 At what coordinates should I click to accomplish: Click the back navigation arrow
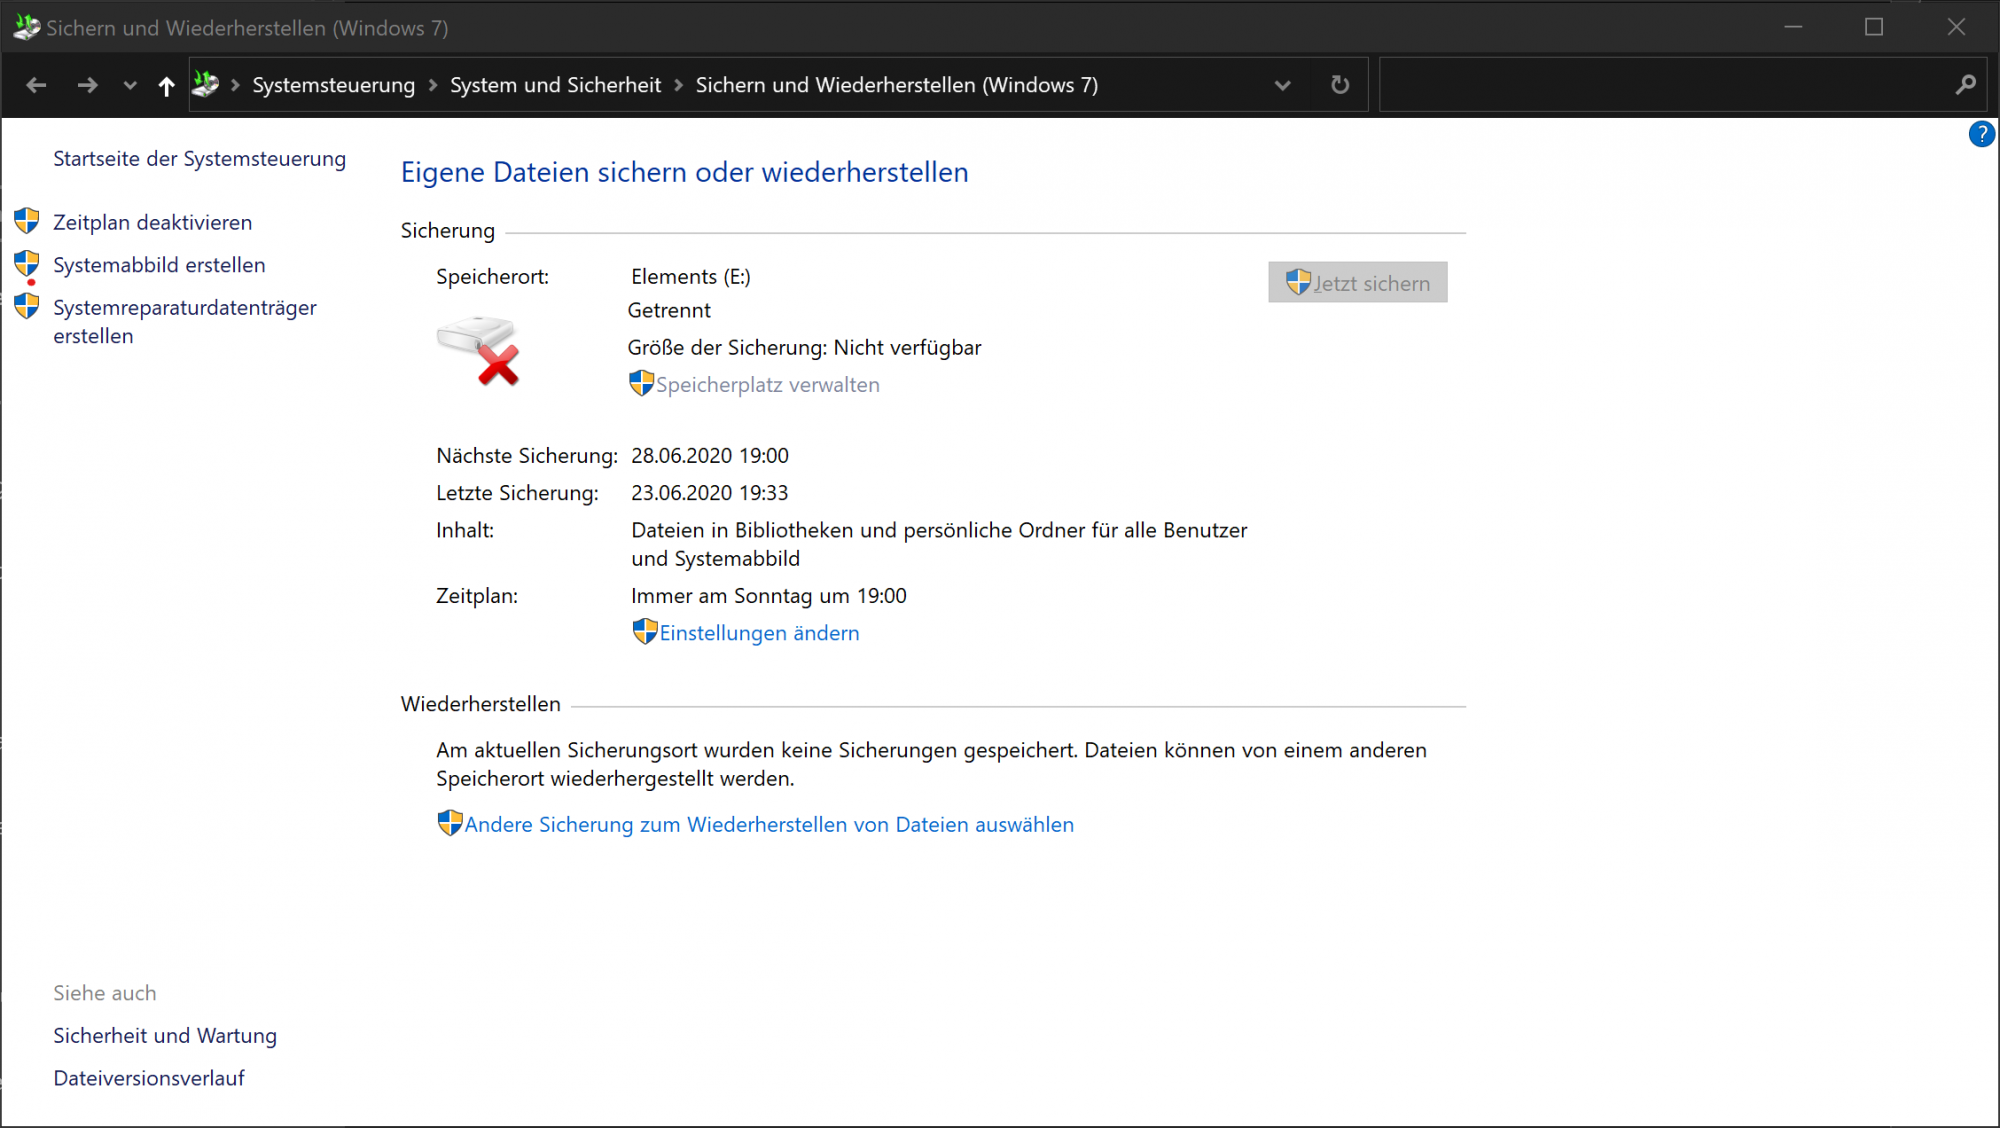(x=36, y=86)
